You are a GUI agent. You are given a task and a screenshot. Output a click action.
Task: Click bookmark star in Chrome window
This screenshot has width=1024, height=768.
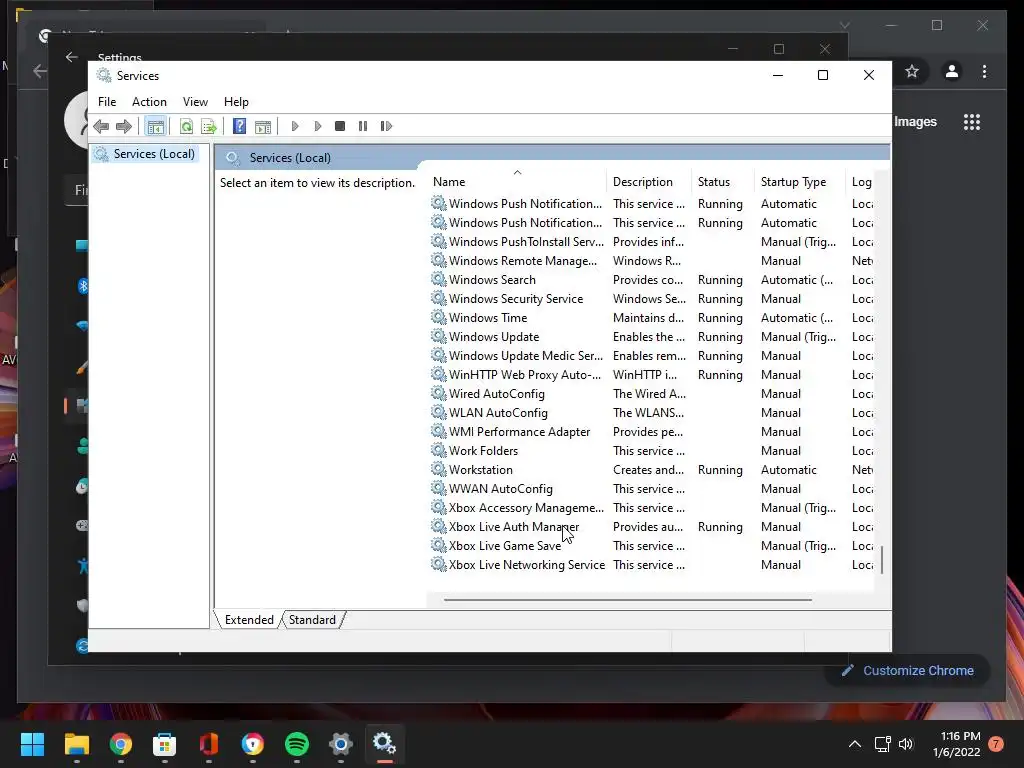point(912,71)
